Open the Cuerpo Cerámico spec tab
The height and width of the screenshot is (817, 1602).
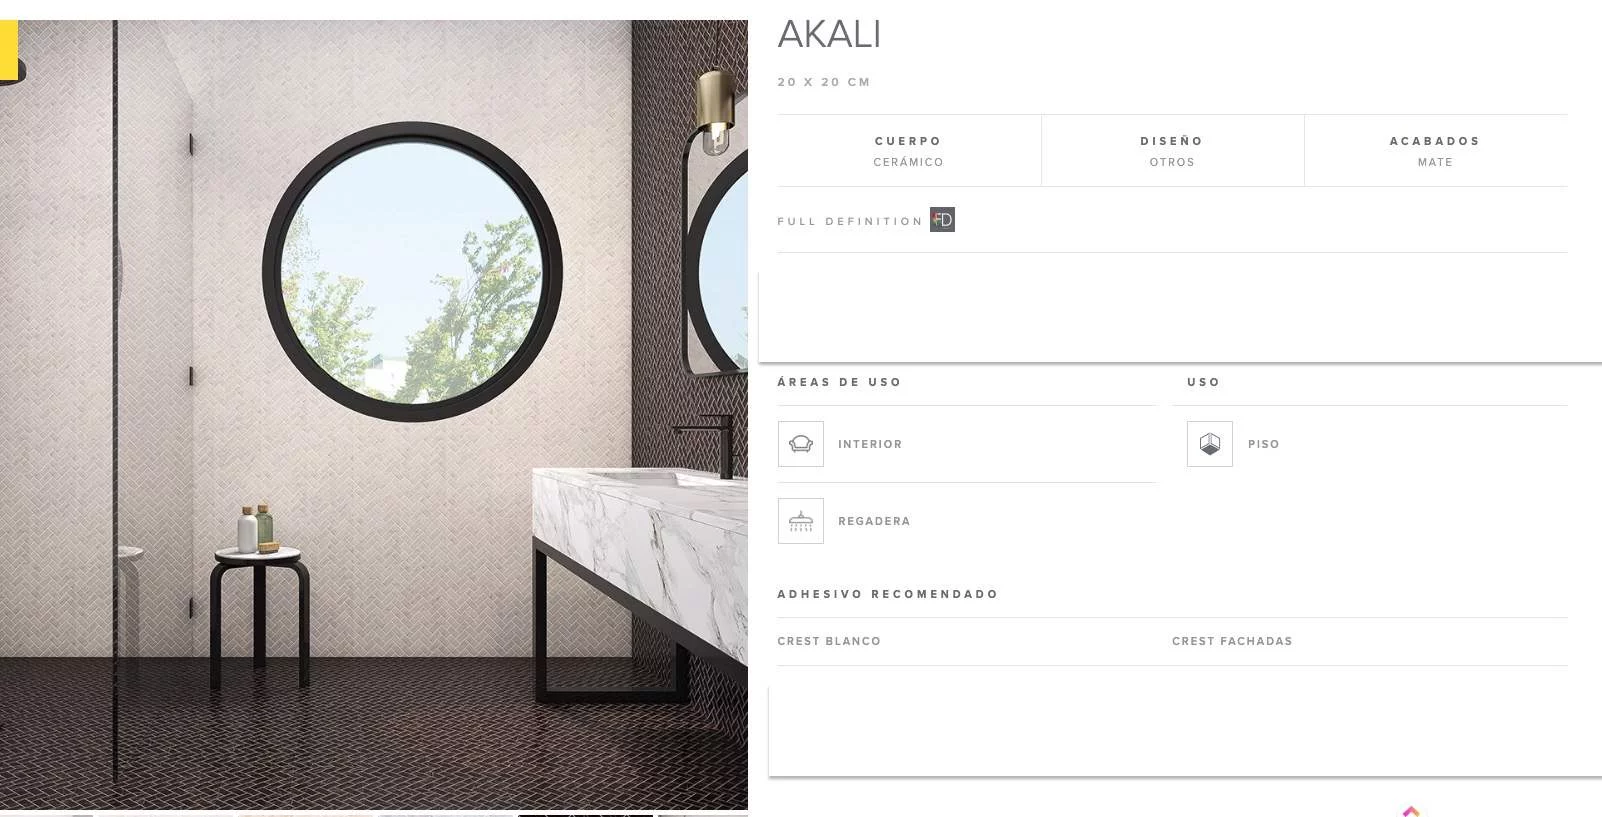[908, 151]
